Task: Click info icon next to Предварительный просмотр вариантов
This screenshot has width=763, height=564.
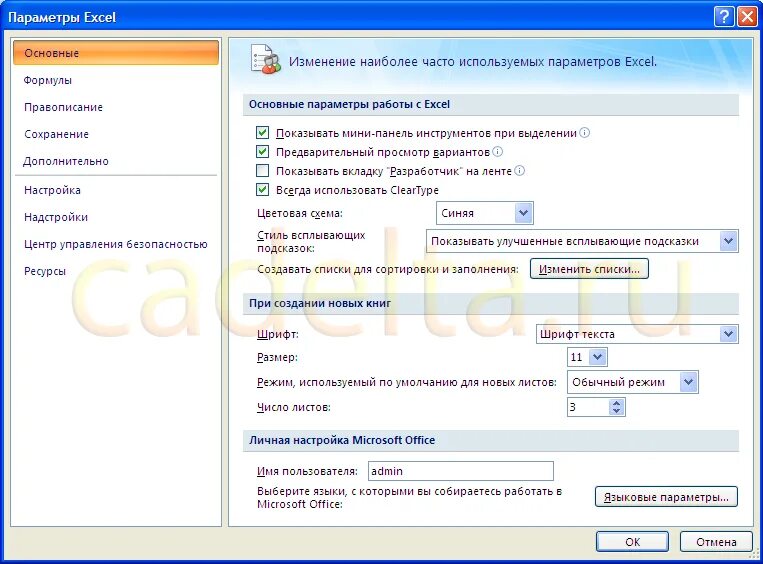Action: [497, 152]
